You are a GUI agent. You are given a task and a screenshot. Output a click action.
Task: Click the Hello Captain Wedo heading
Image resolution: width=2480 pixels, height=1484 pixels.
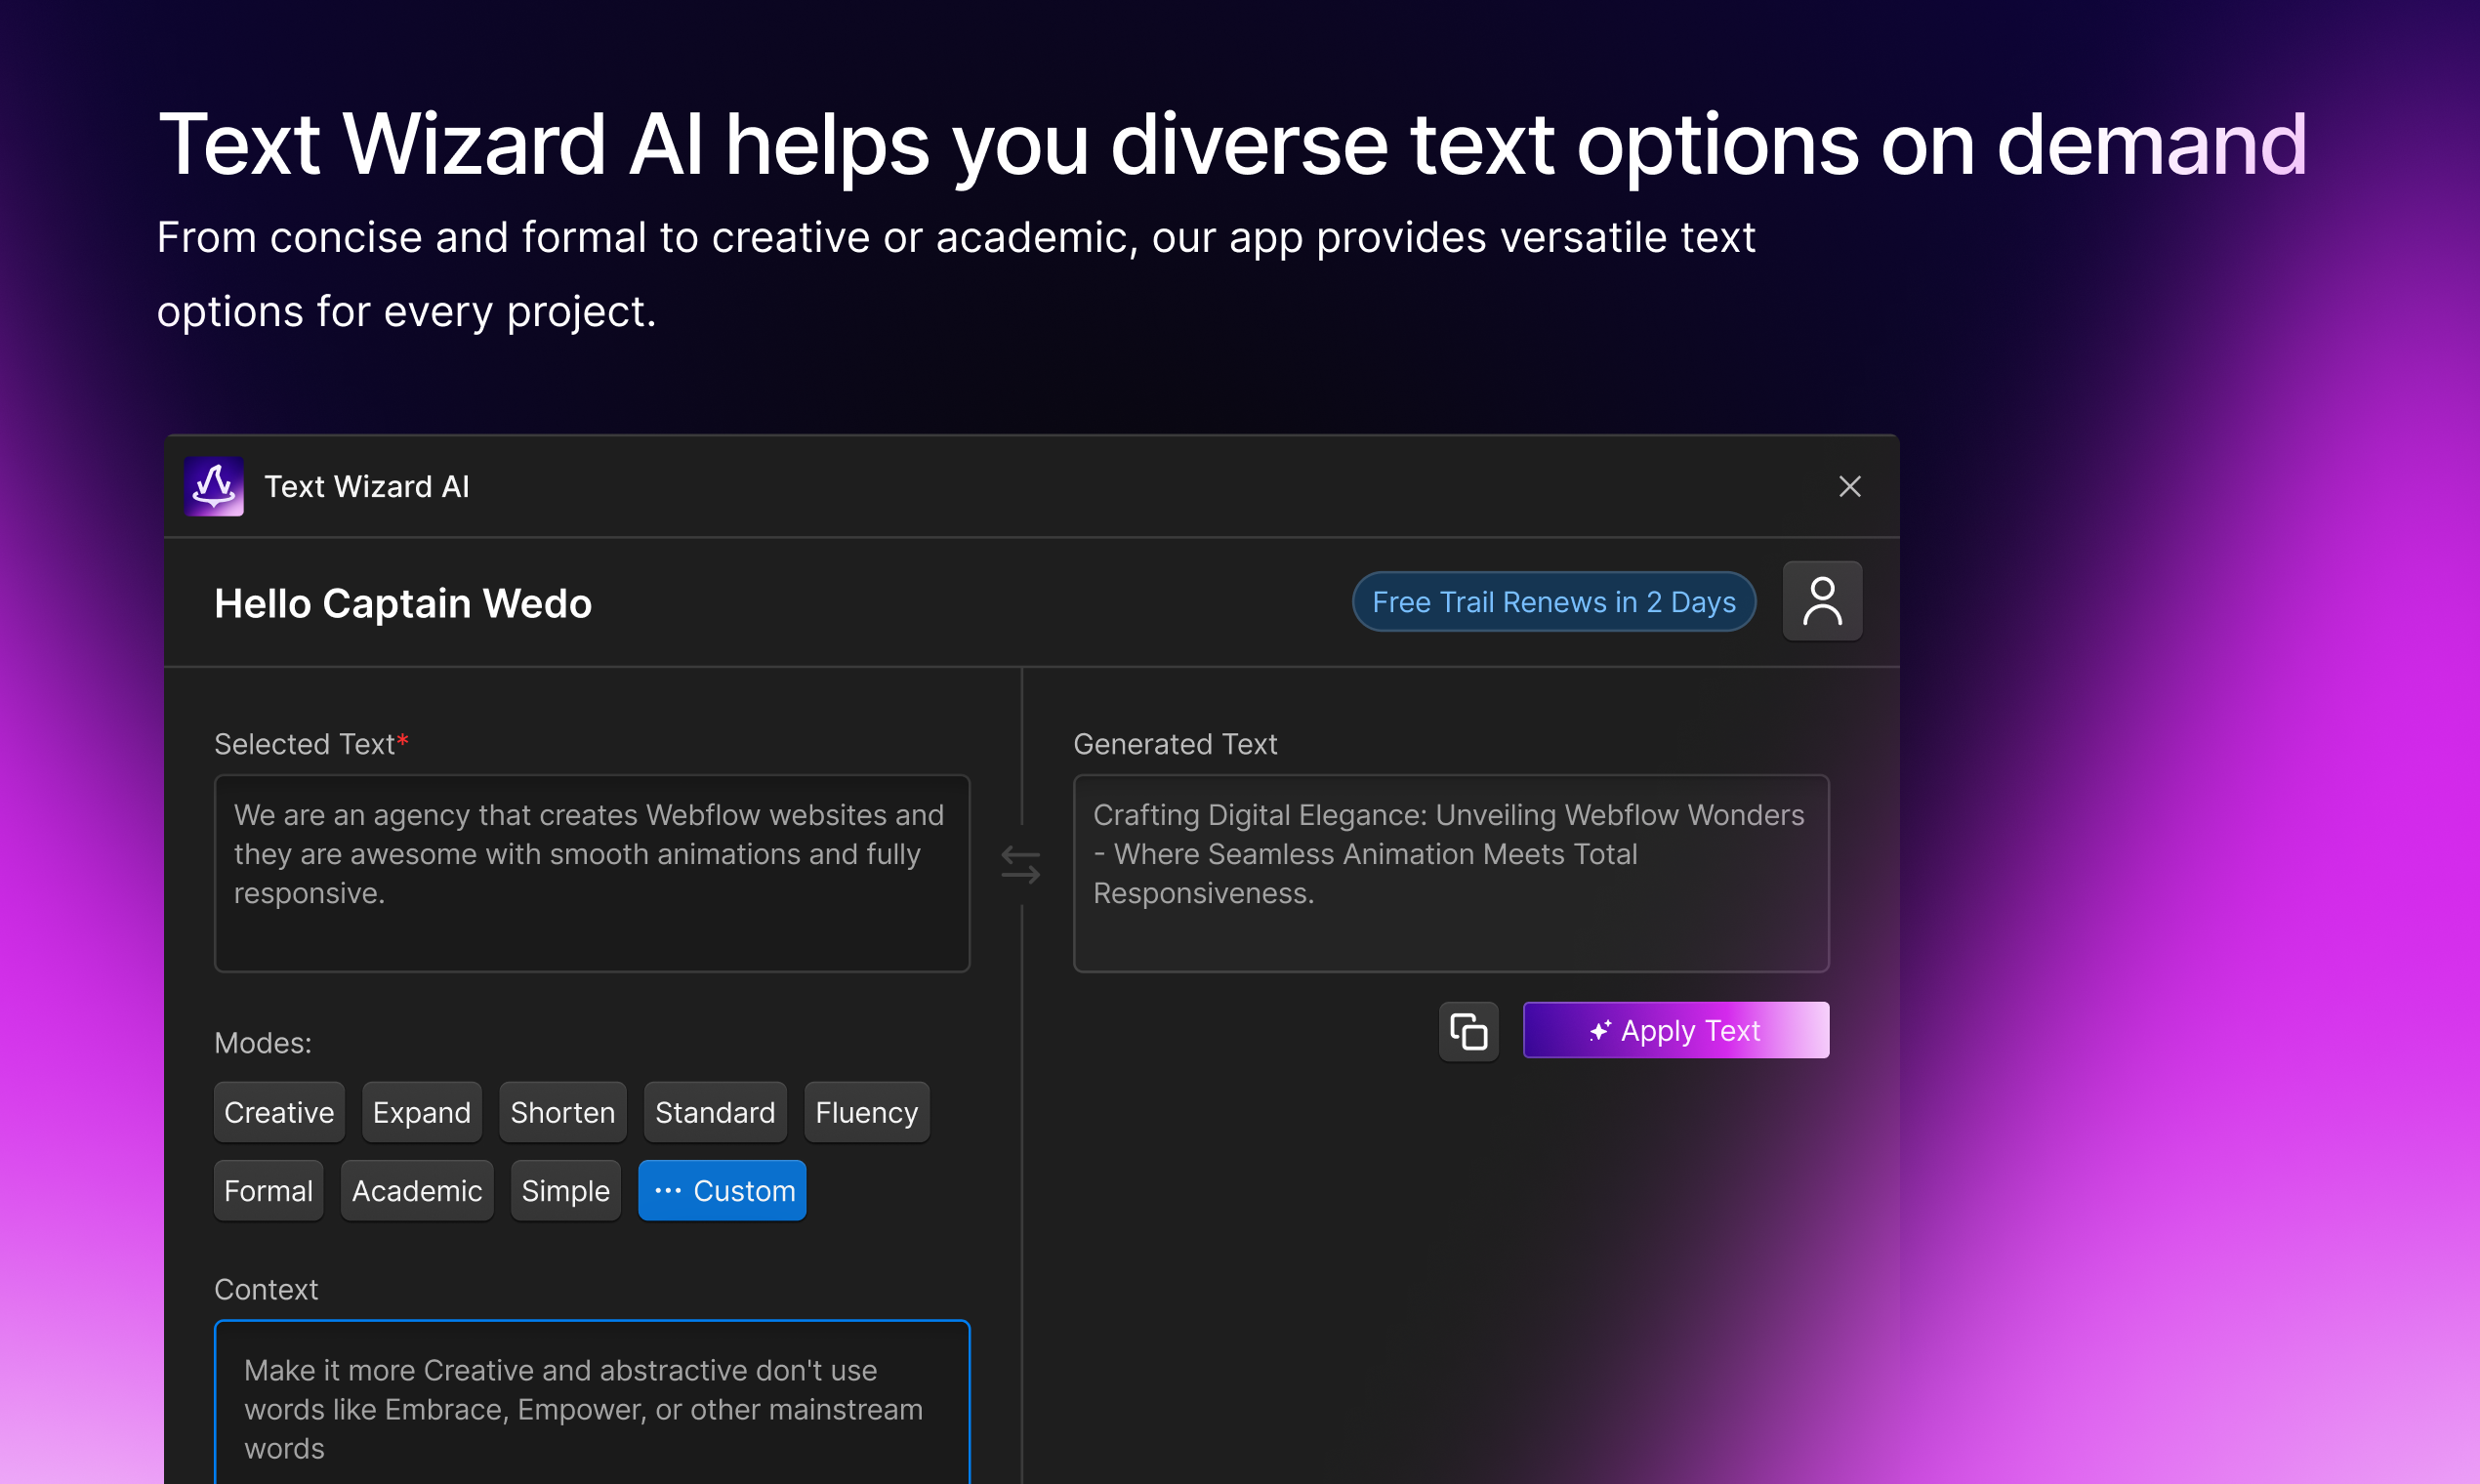[x=403, y=603]
